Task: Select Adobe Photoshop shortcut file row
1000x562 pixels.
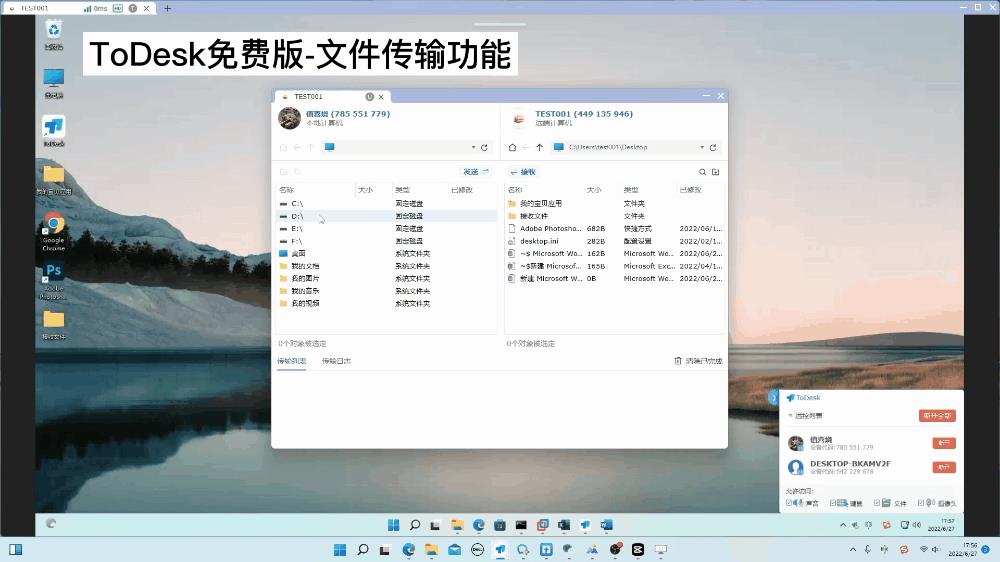Action: tap(614, 228)
